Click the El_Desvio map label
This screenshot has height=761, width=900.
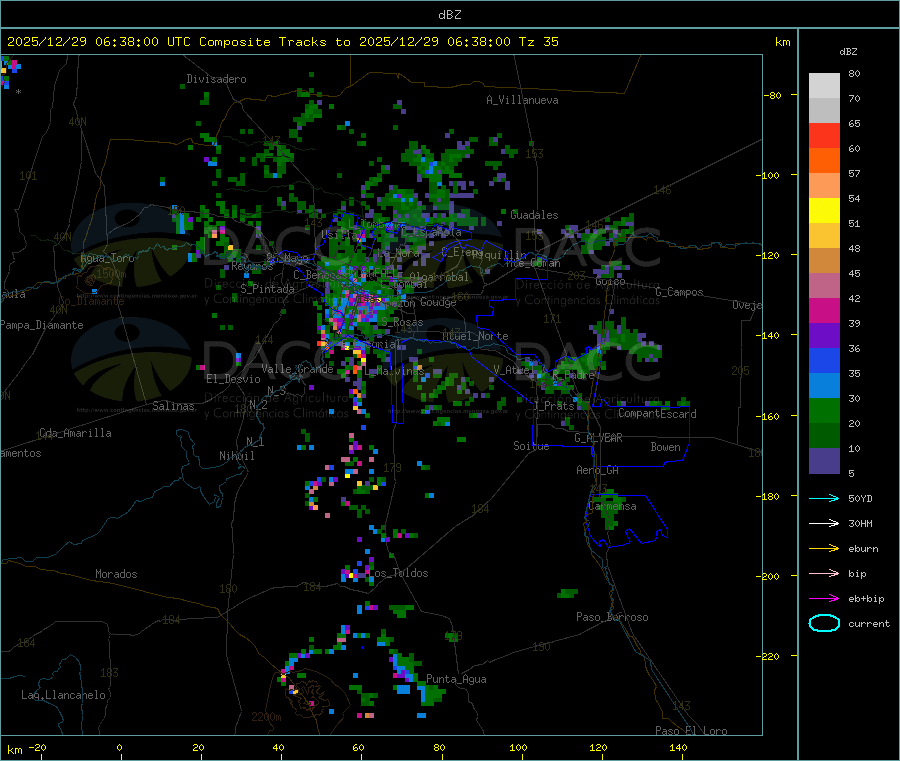pyautogui.click(x=233, y=379)
